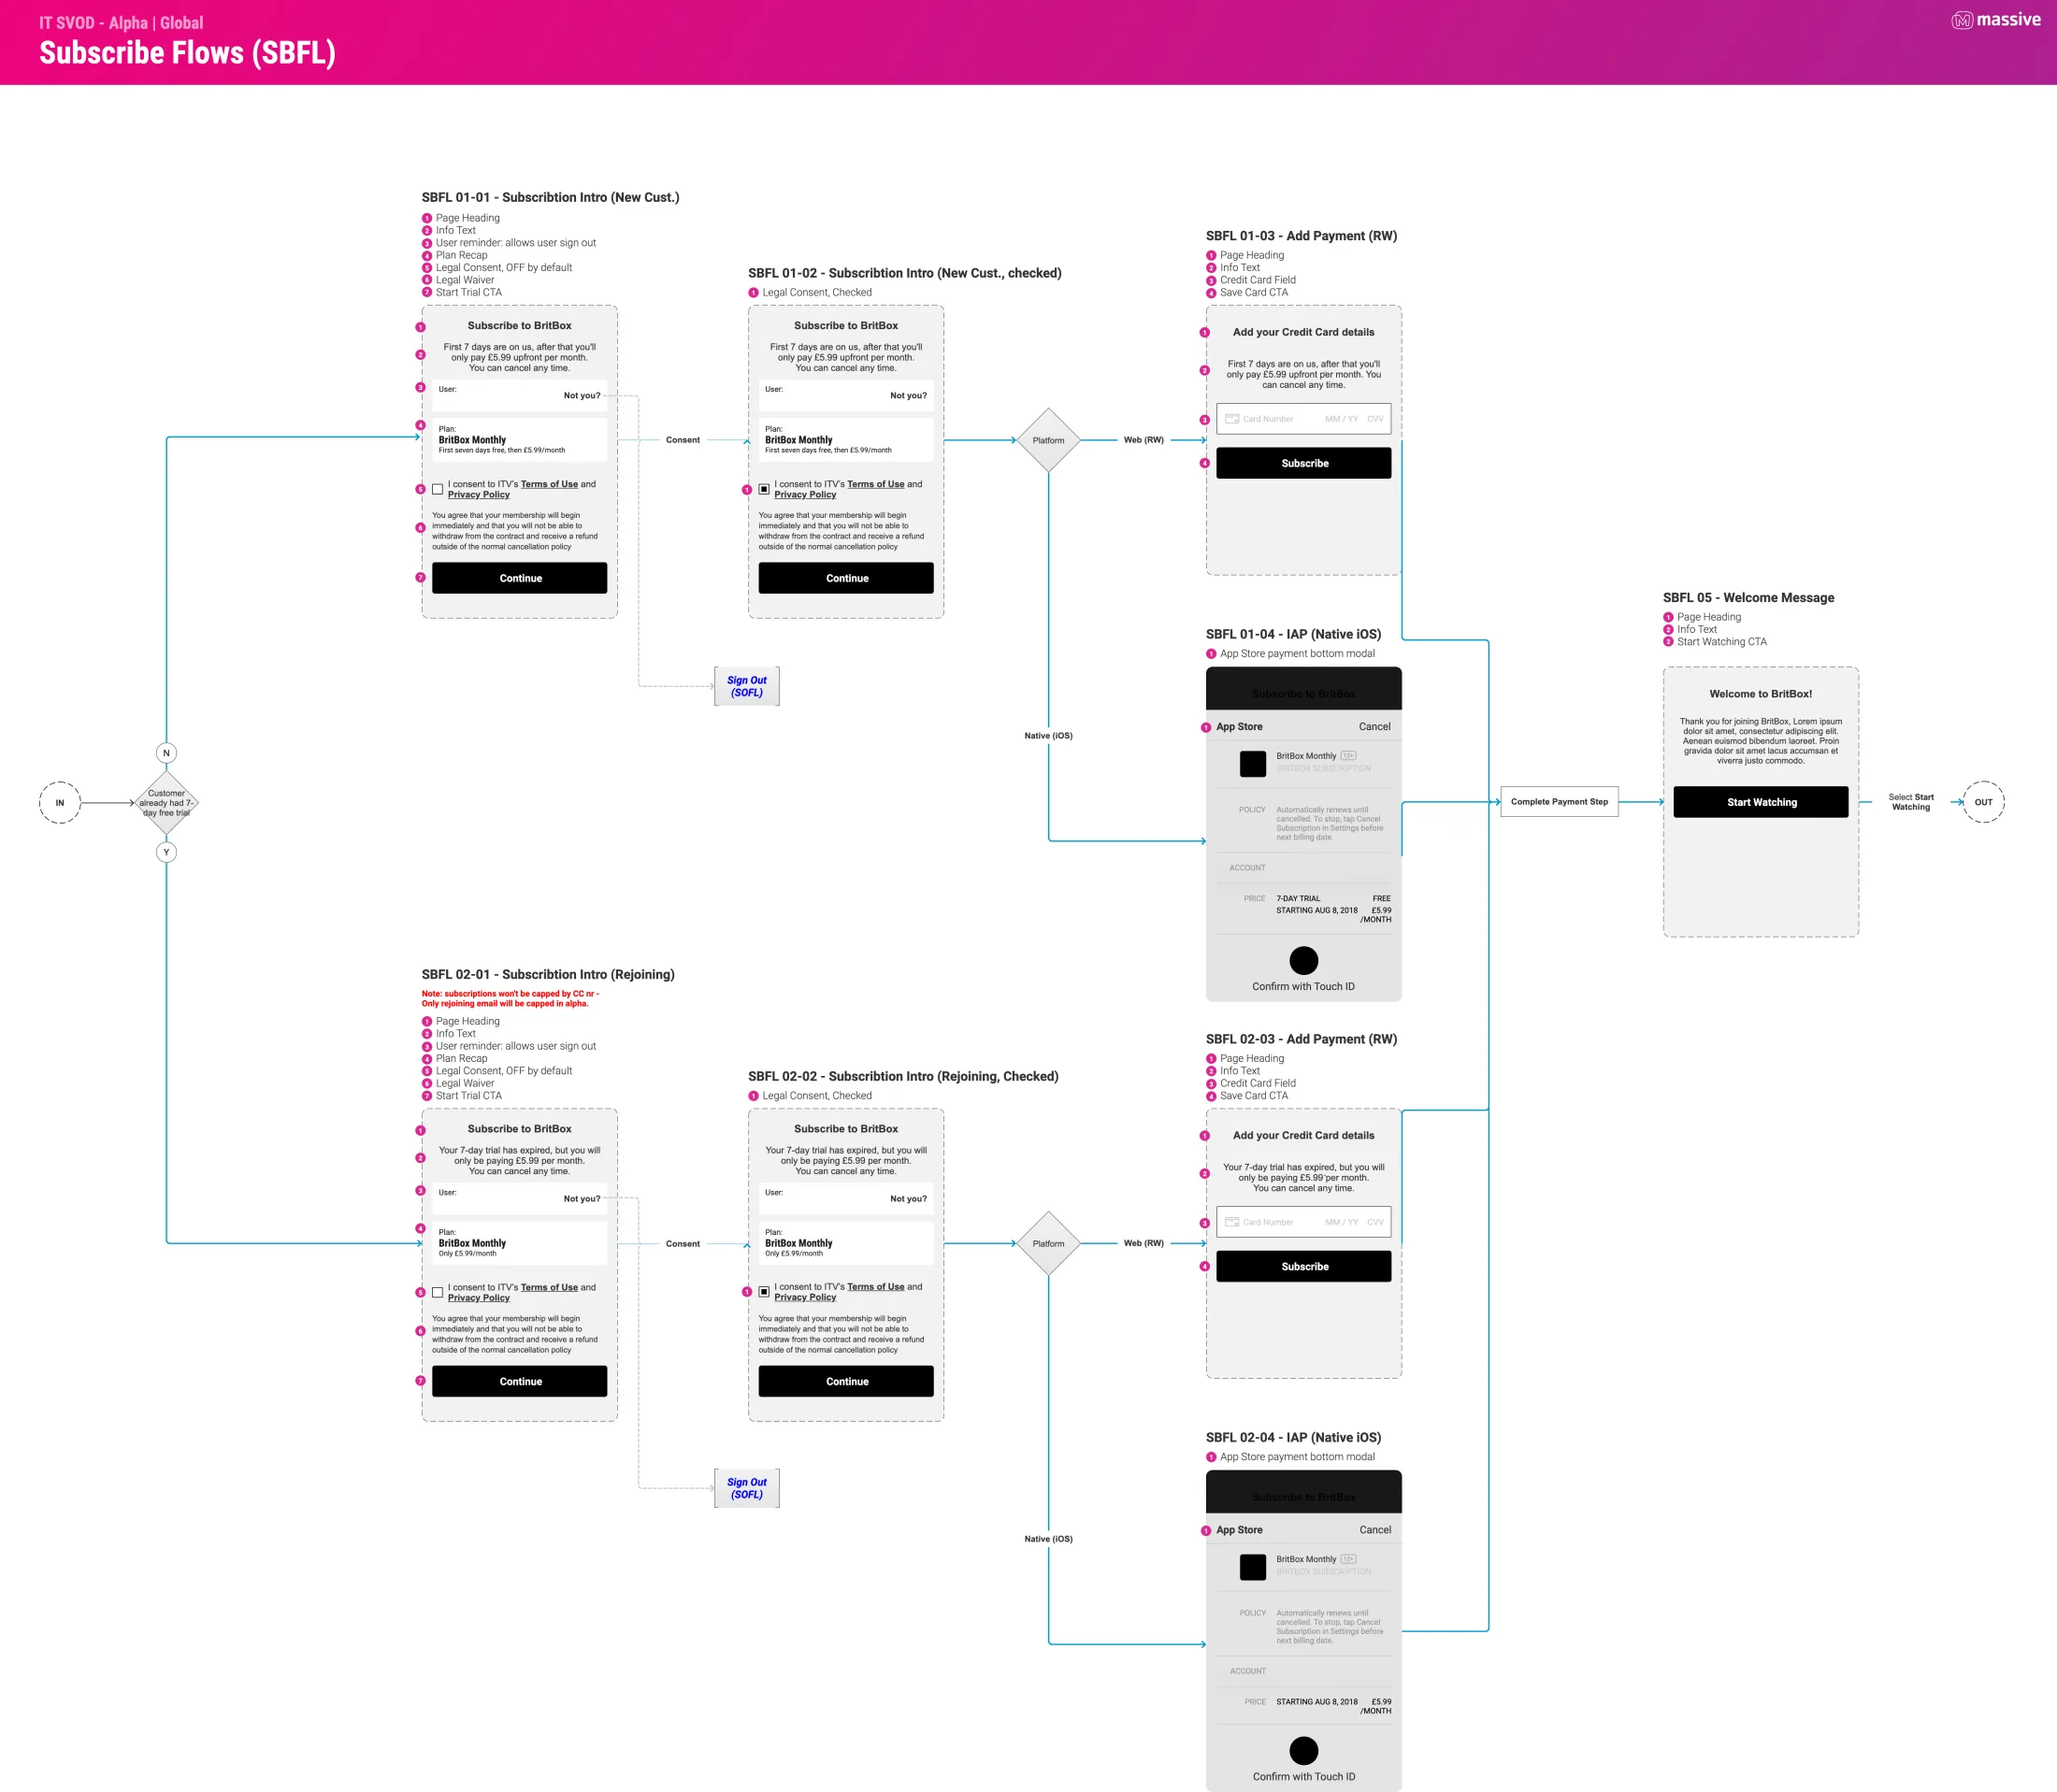Click BritBox Monthly app icon in SBFL 02-04
This screenshot has width=2057, height=1792.
pos(1252,1567)
